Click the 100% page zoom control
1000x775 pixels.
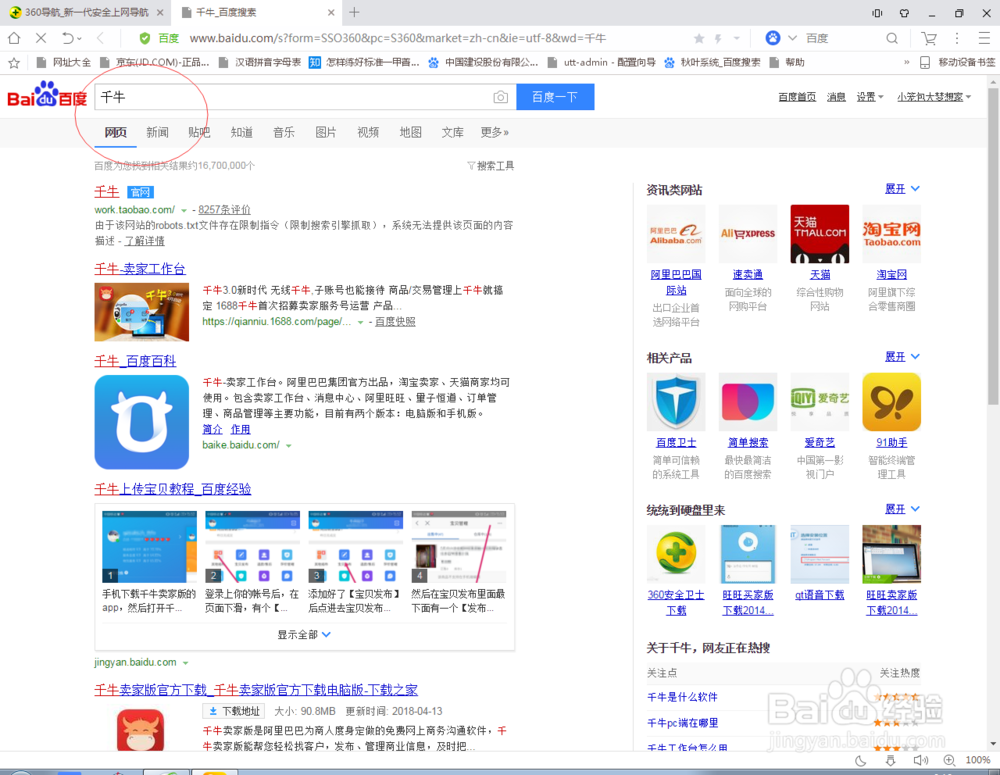point(975,761)
